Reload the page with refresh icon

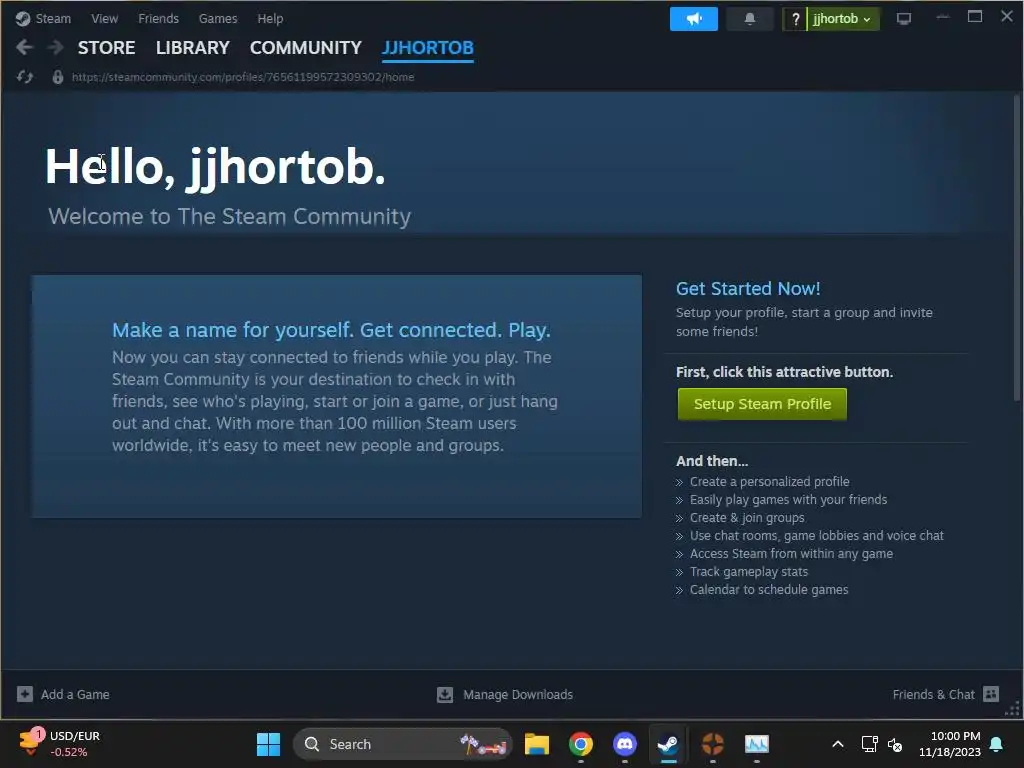[x=25, y=77]
